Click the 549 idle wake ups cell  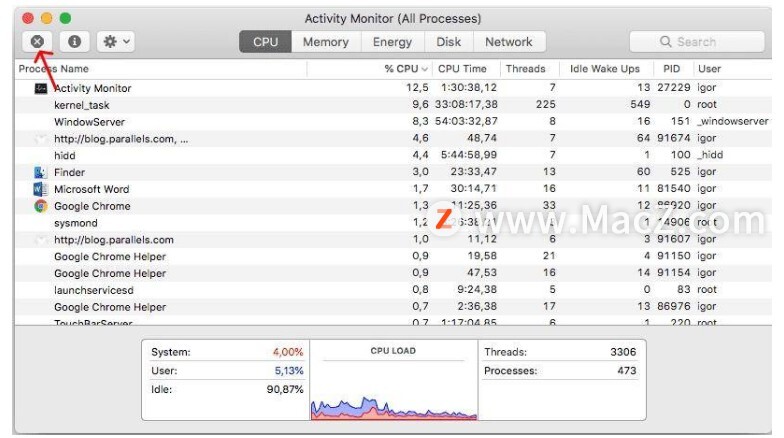[640, 104]
